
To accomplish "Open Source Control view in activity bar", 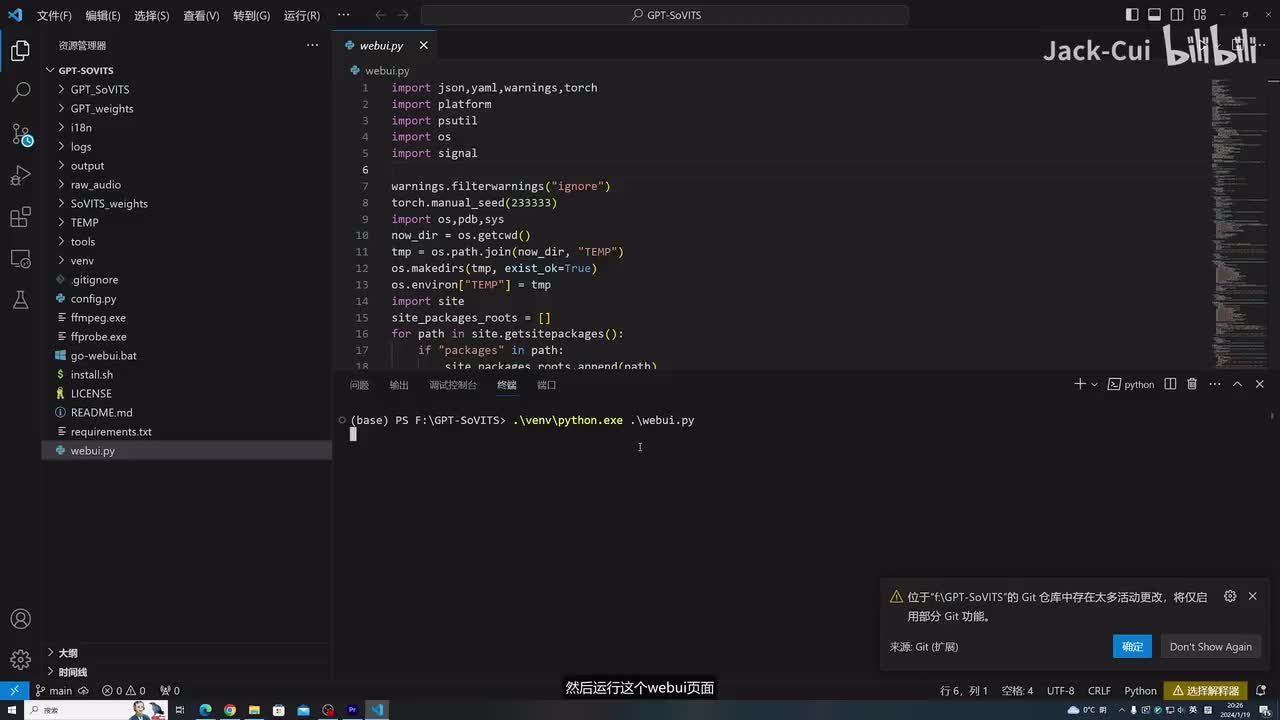I will 20,134.
